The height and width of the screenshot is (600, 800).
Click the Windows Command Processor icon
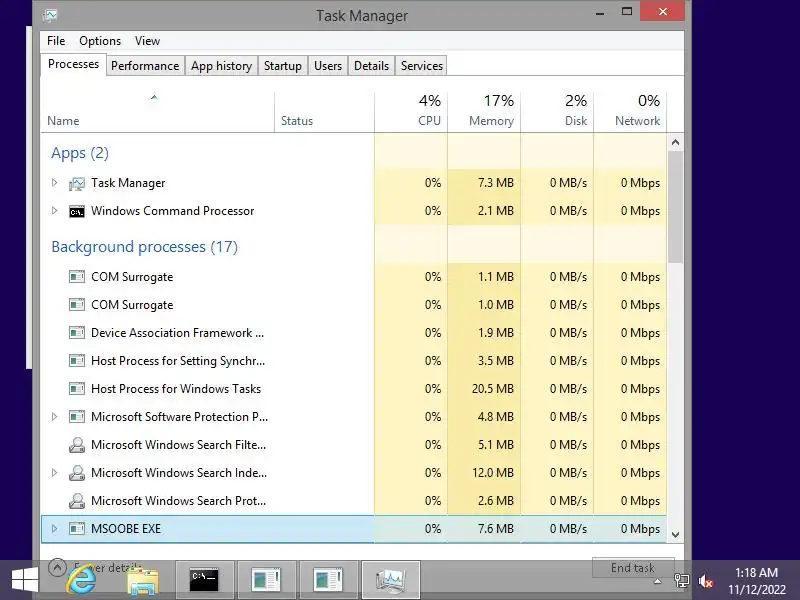(x=77, y=211)
